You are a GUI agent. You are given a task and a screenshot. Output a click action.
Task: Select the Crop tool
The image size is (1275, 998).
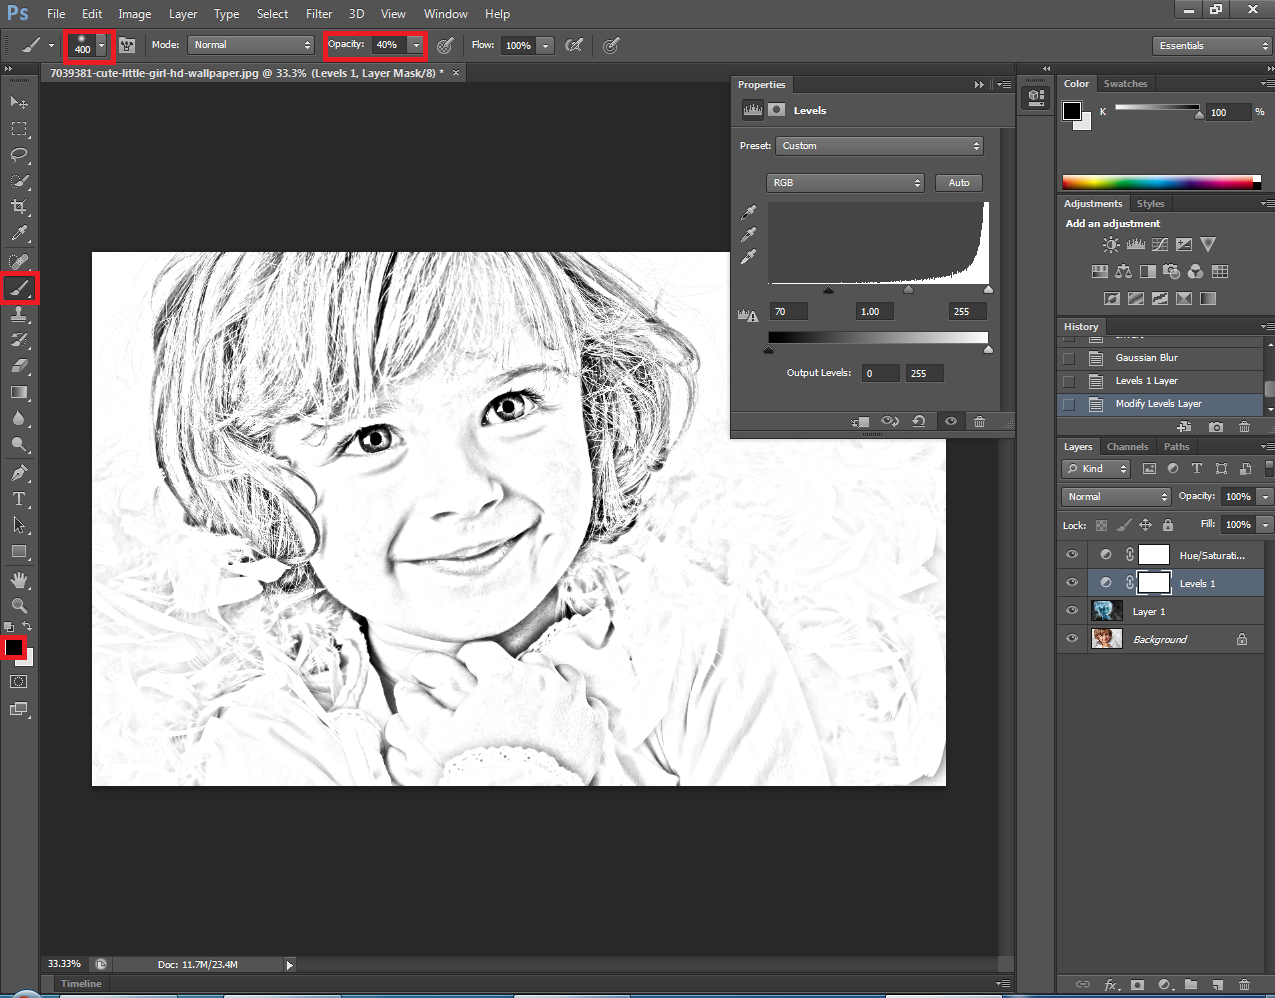(x=19, y=207)
